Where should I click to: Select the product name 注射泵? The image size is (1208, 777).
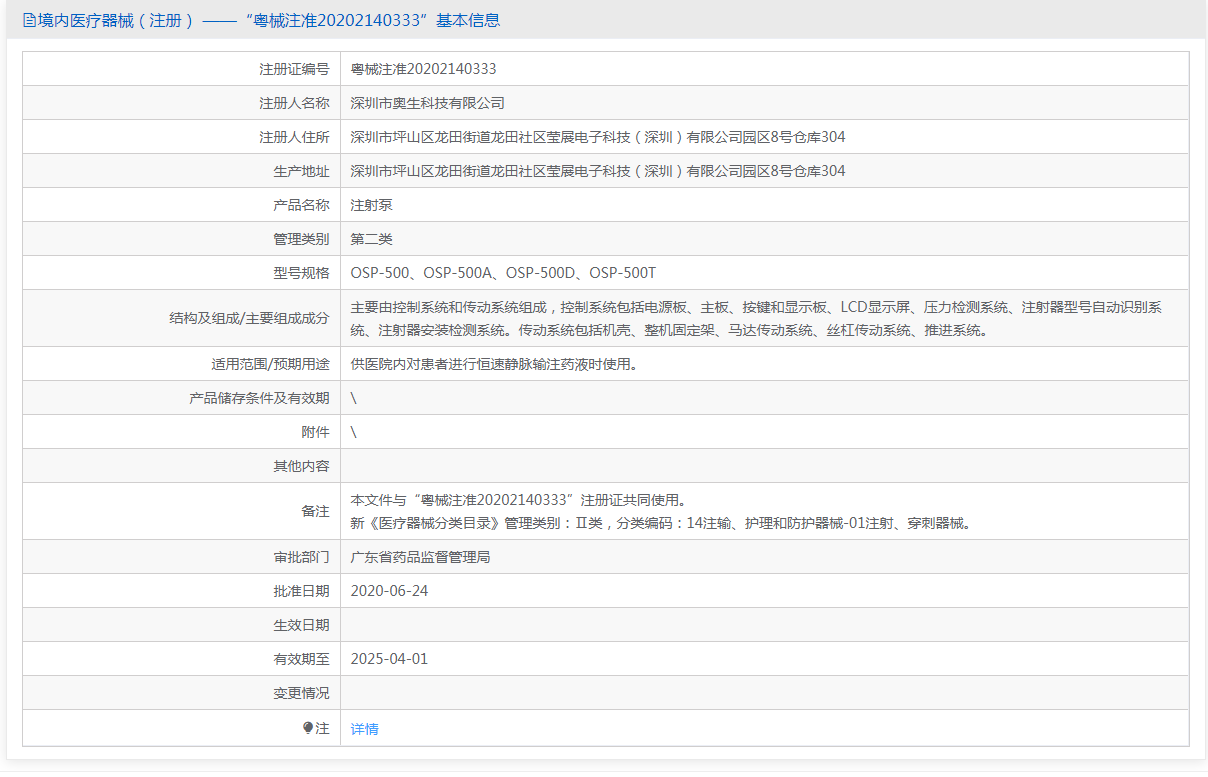(x=372, y=205)
